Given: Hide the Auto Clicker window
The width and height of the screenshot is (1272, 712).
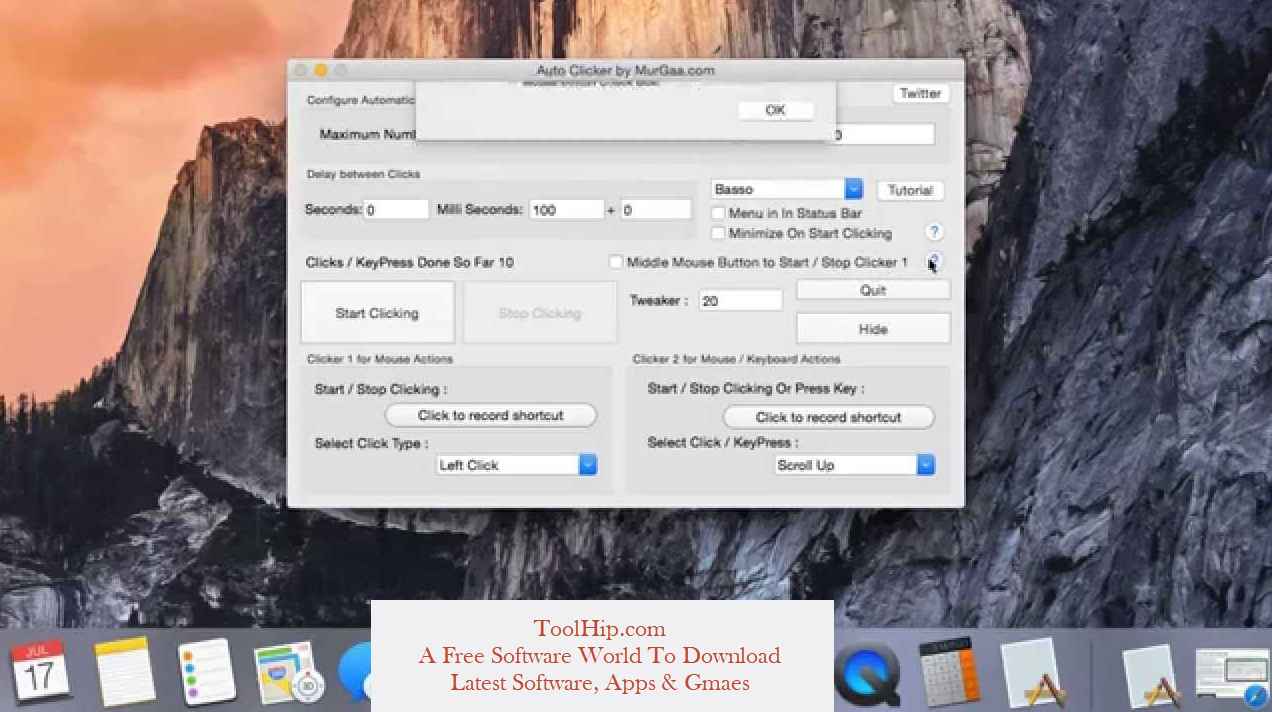Looking at the screenshot, I should [873, 329].
